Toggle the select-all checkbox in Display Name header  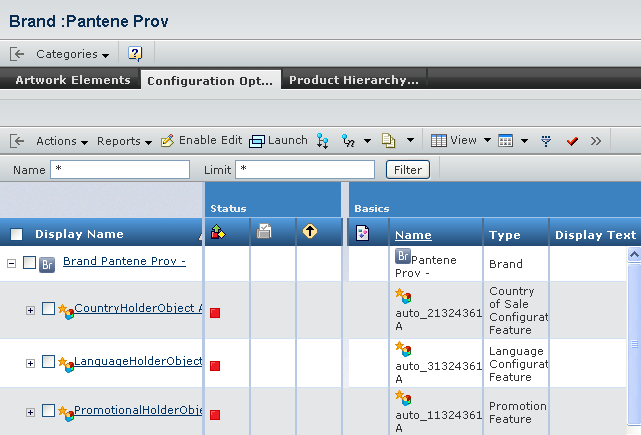coord(16,234)
